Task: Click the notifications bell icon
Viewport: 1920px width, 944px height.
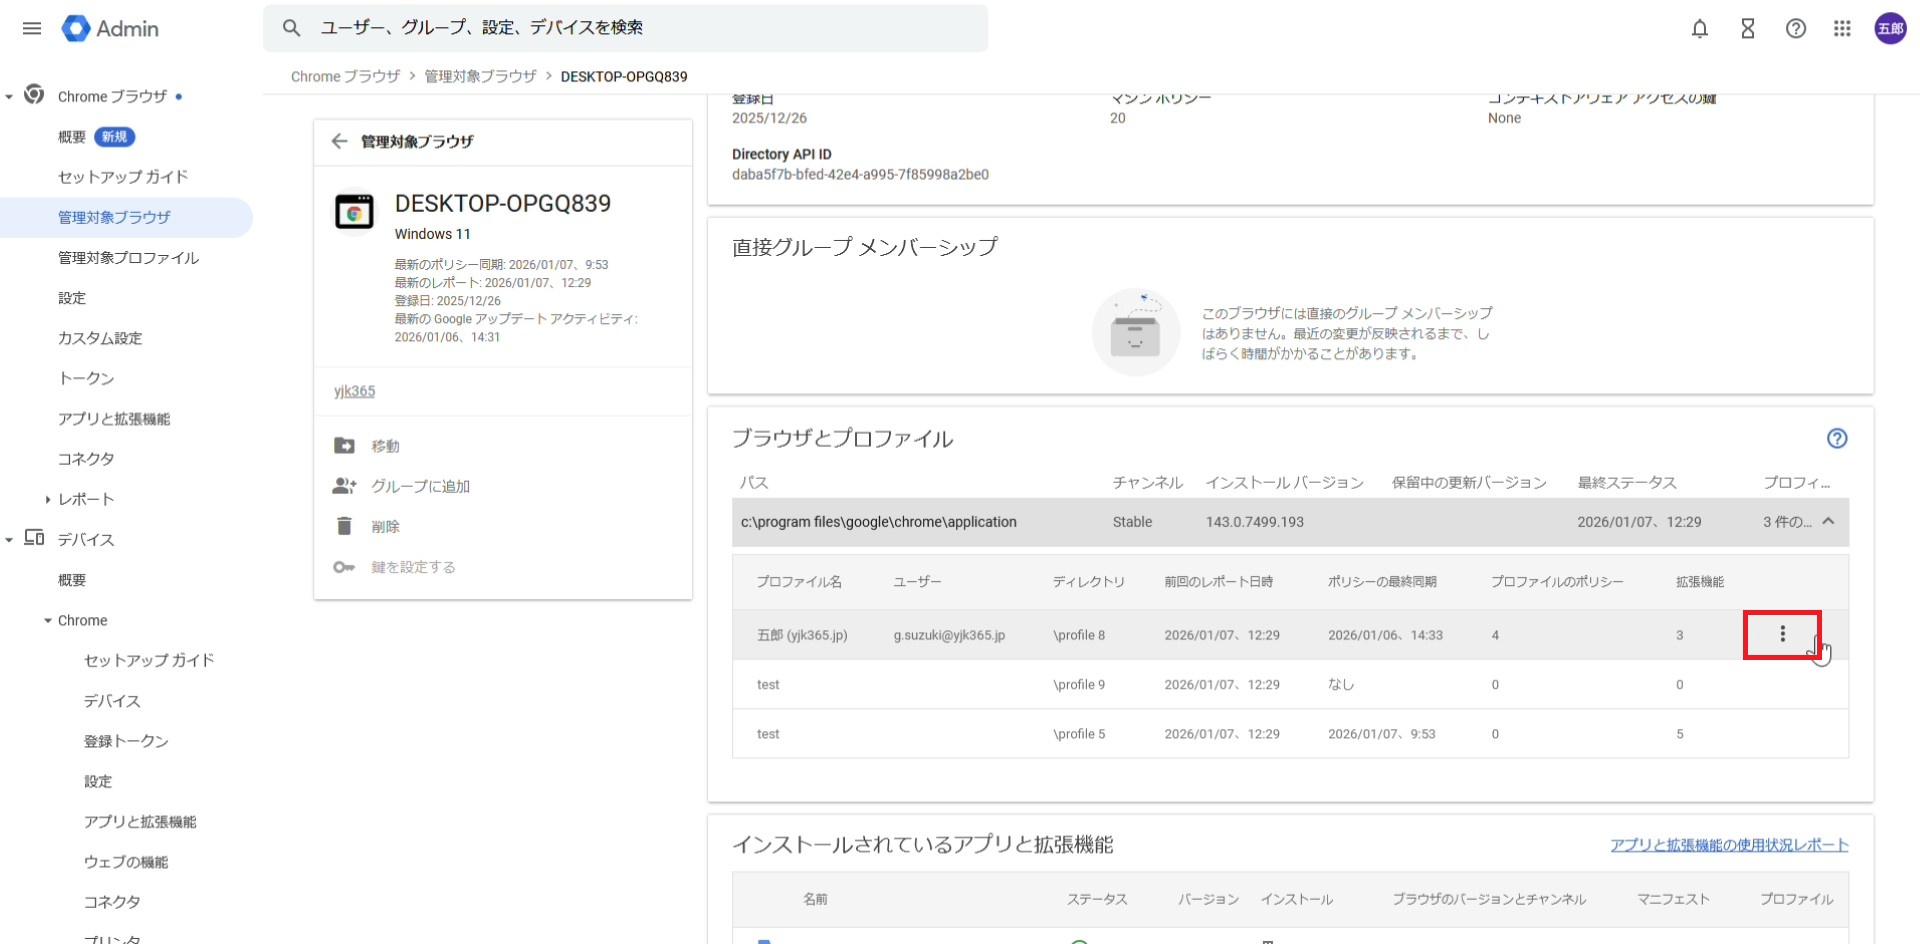Action: 1699,28
